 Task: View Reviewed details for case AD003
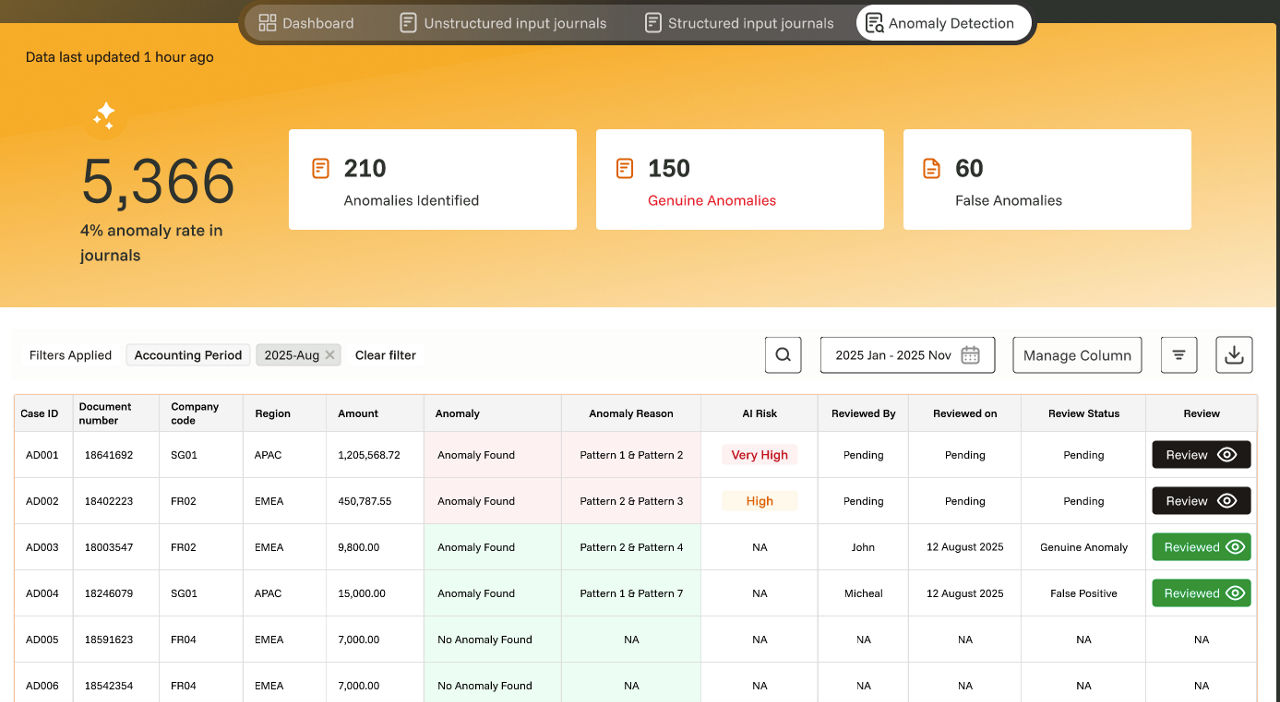[x=1201, y=547]
